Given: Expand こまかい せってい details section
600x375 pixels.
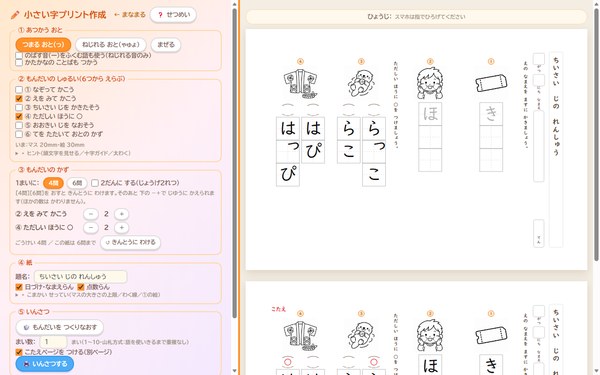Looking at the screenshot, I should click(88, 295).
